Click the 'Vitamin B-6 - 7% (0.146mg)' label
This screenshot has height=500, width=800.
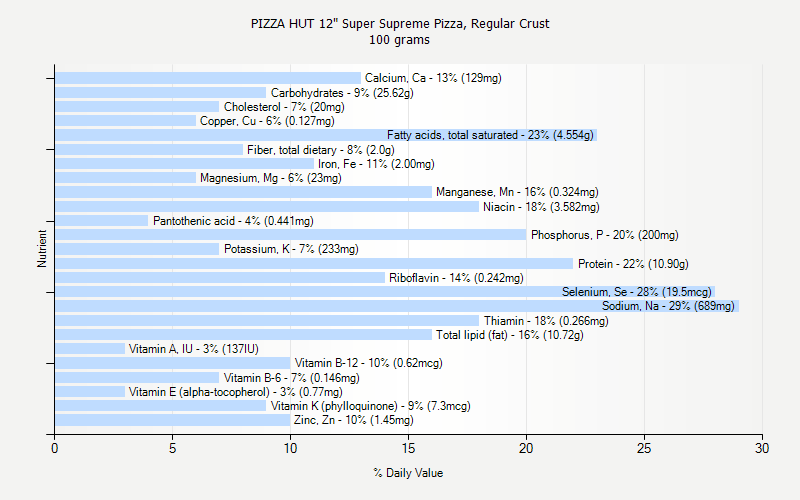(291, 378)
